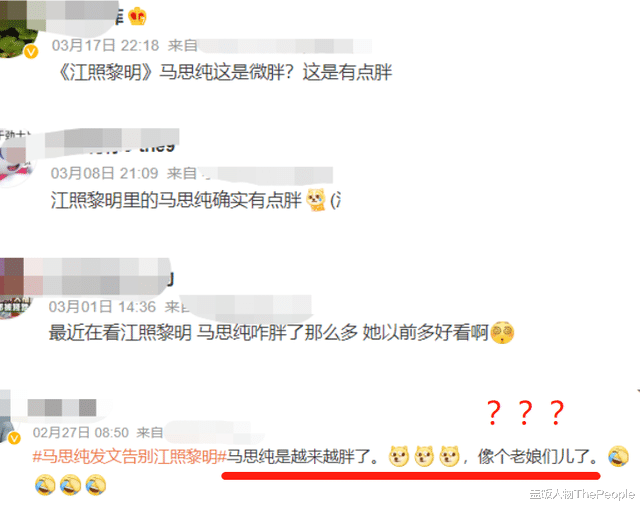Click the 03月08日 21:09 timestamp

coord(104,173)
